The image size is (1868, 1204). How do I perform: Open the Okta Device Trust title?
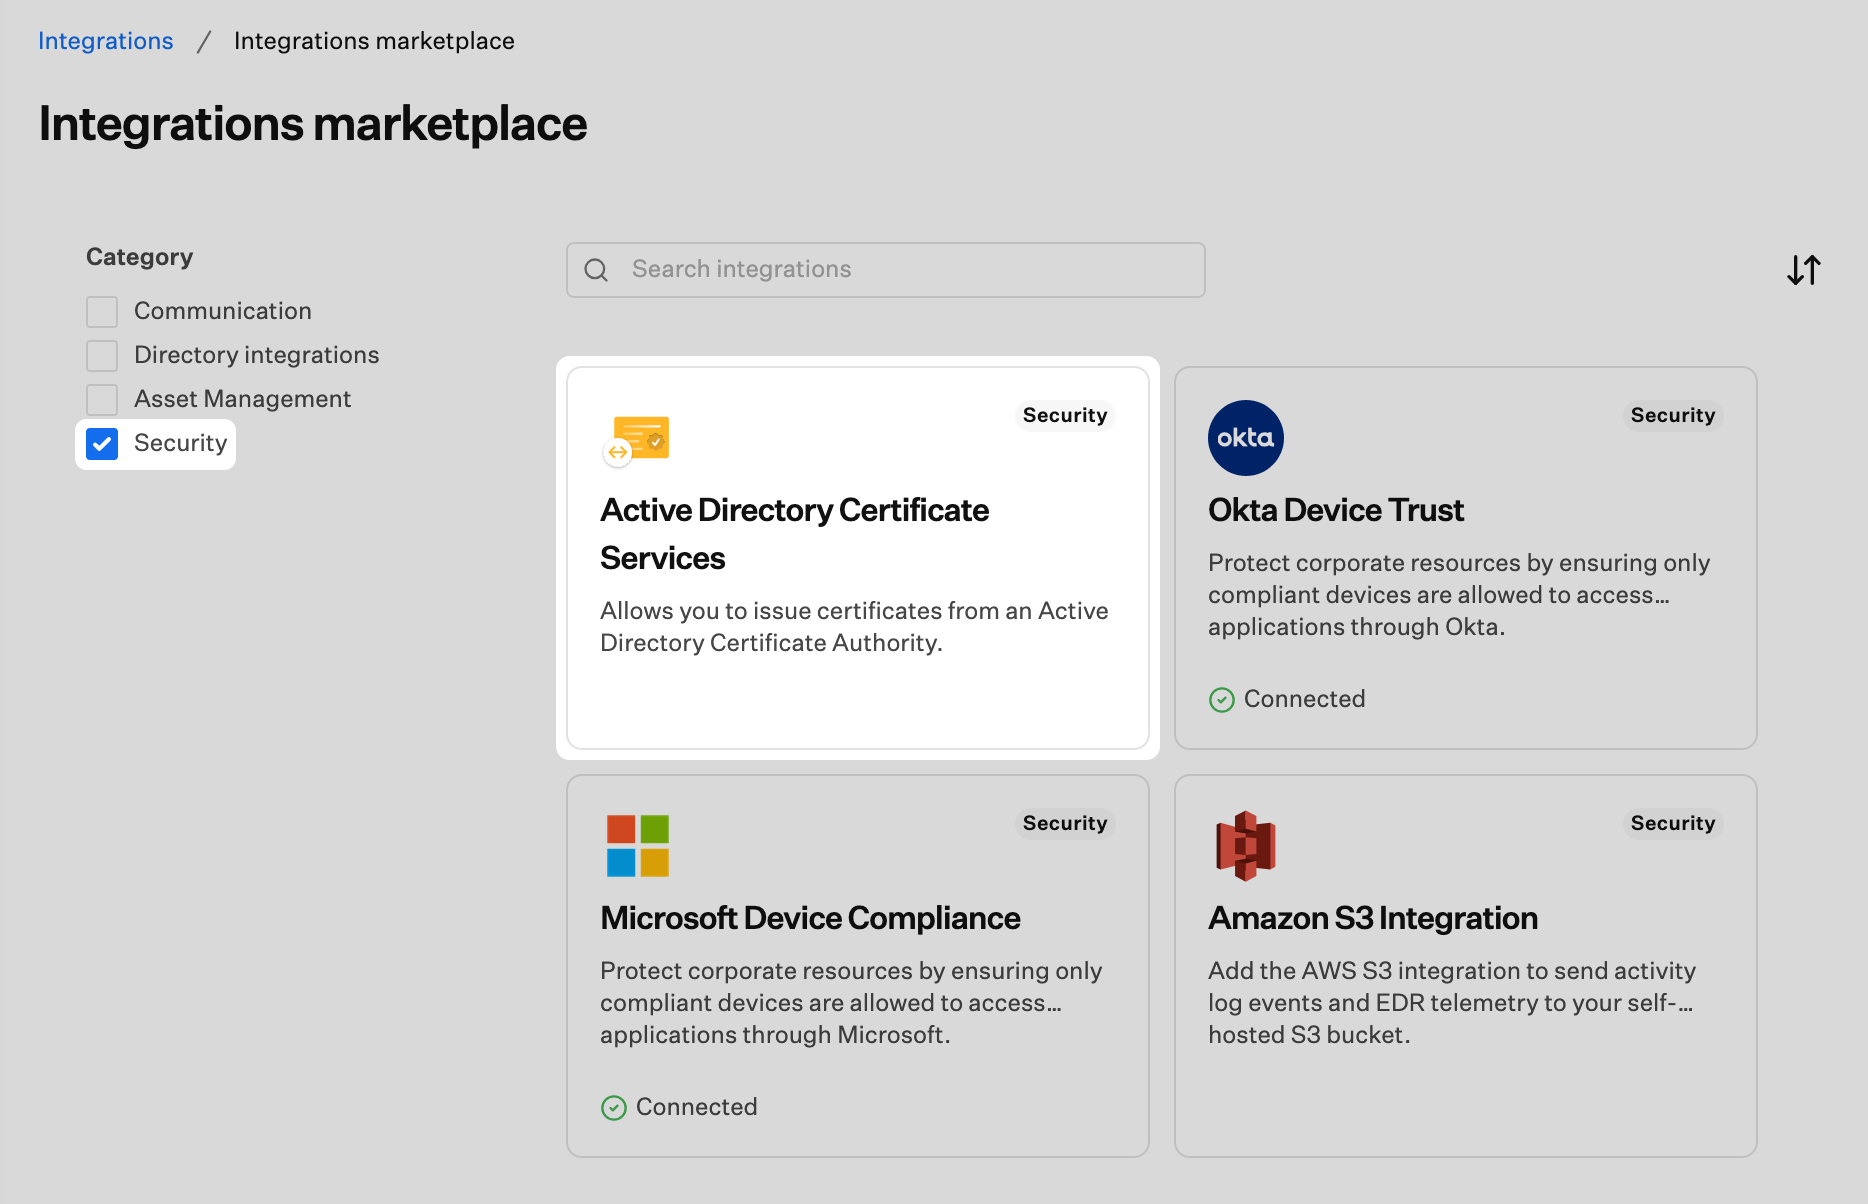point(1336,510)
